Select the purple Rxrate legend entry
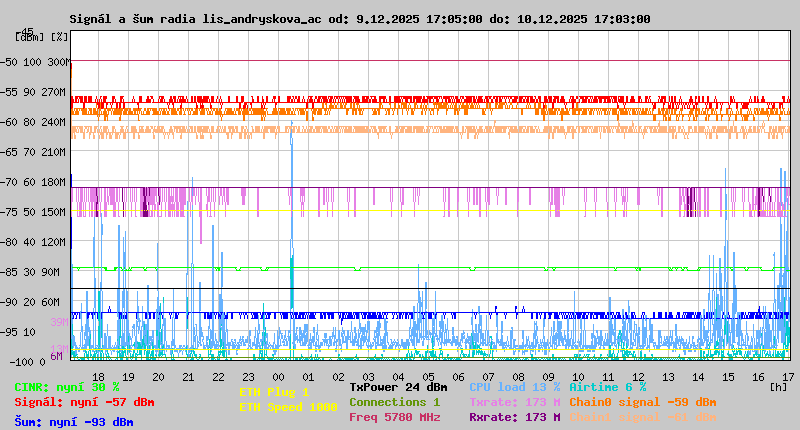Image resolution: width=800 pixels, height=430 pixels. click(514, 417)
